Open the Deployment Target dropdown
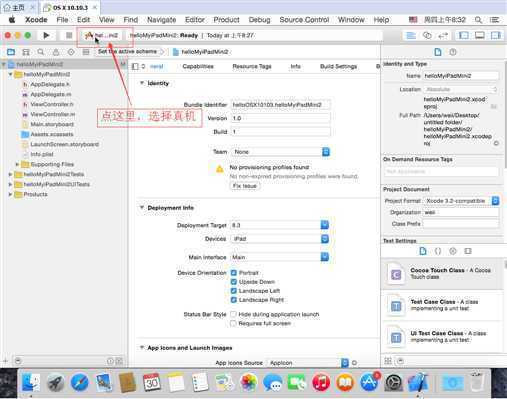507x399 pixels. [x=280, y=225]
